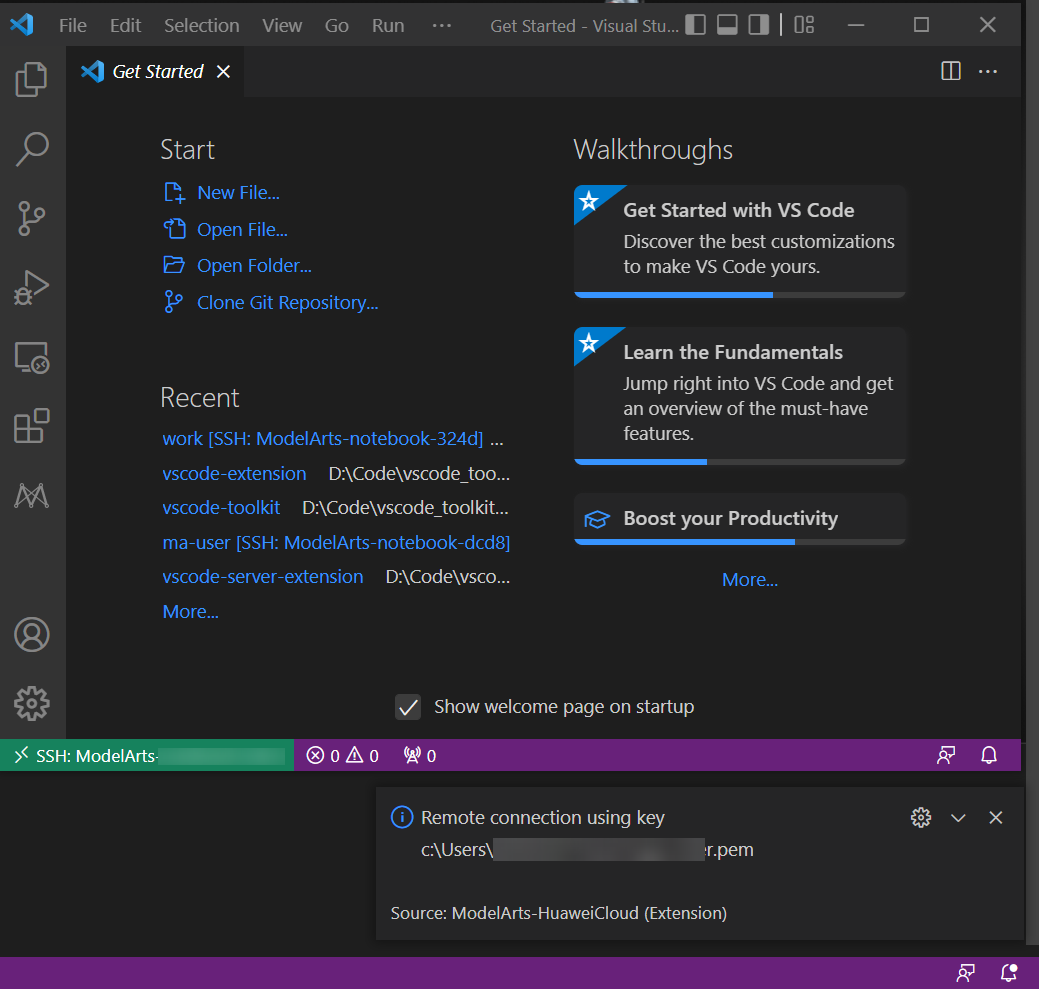Image resolution: width=1039 pixels, height=989 pixels.
Task: Open the Run menu
Action: pyautogui.click(x=388, y=25)
